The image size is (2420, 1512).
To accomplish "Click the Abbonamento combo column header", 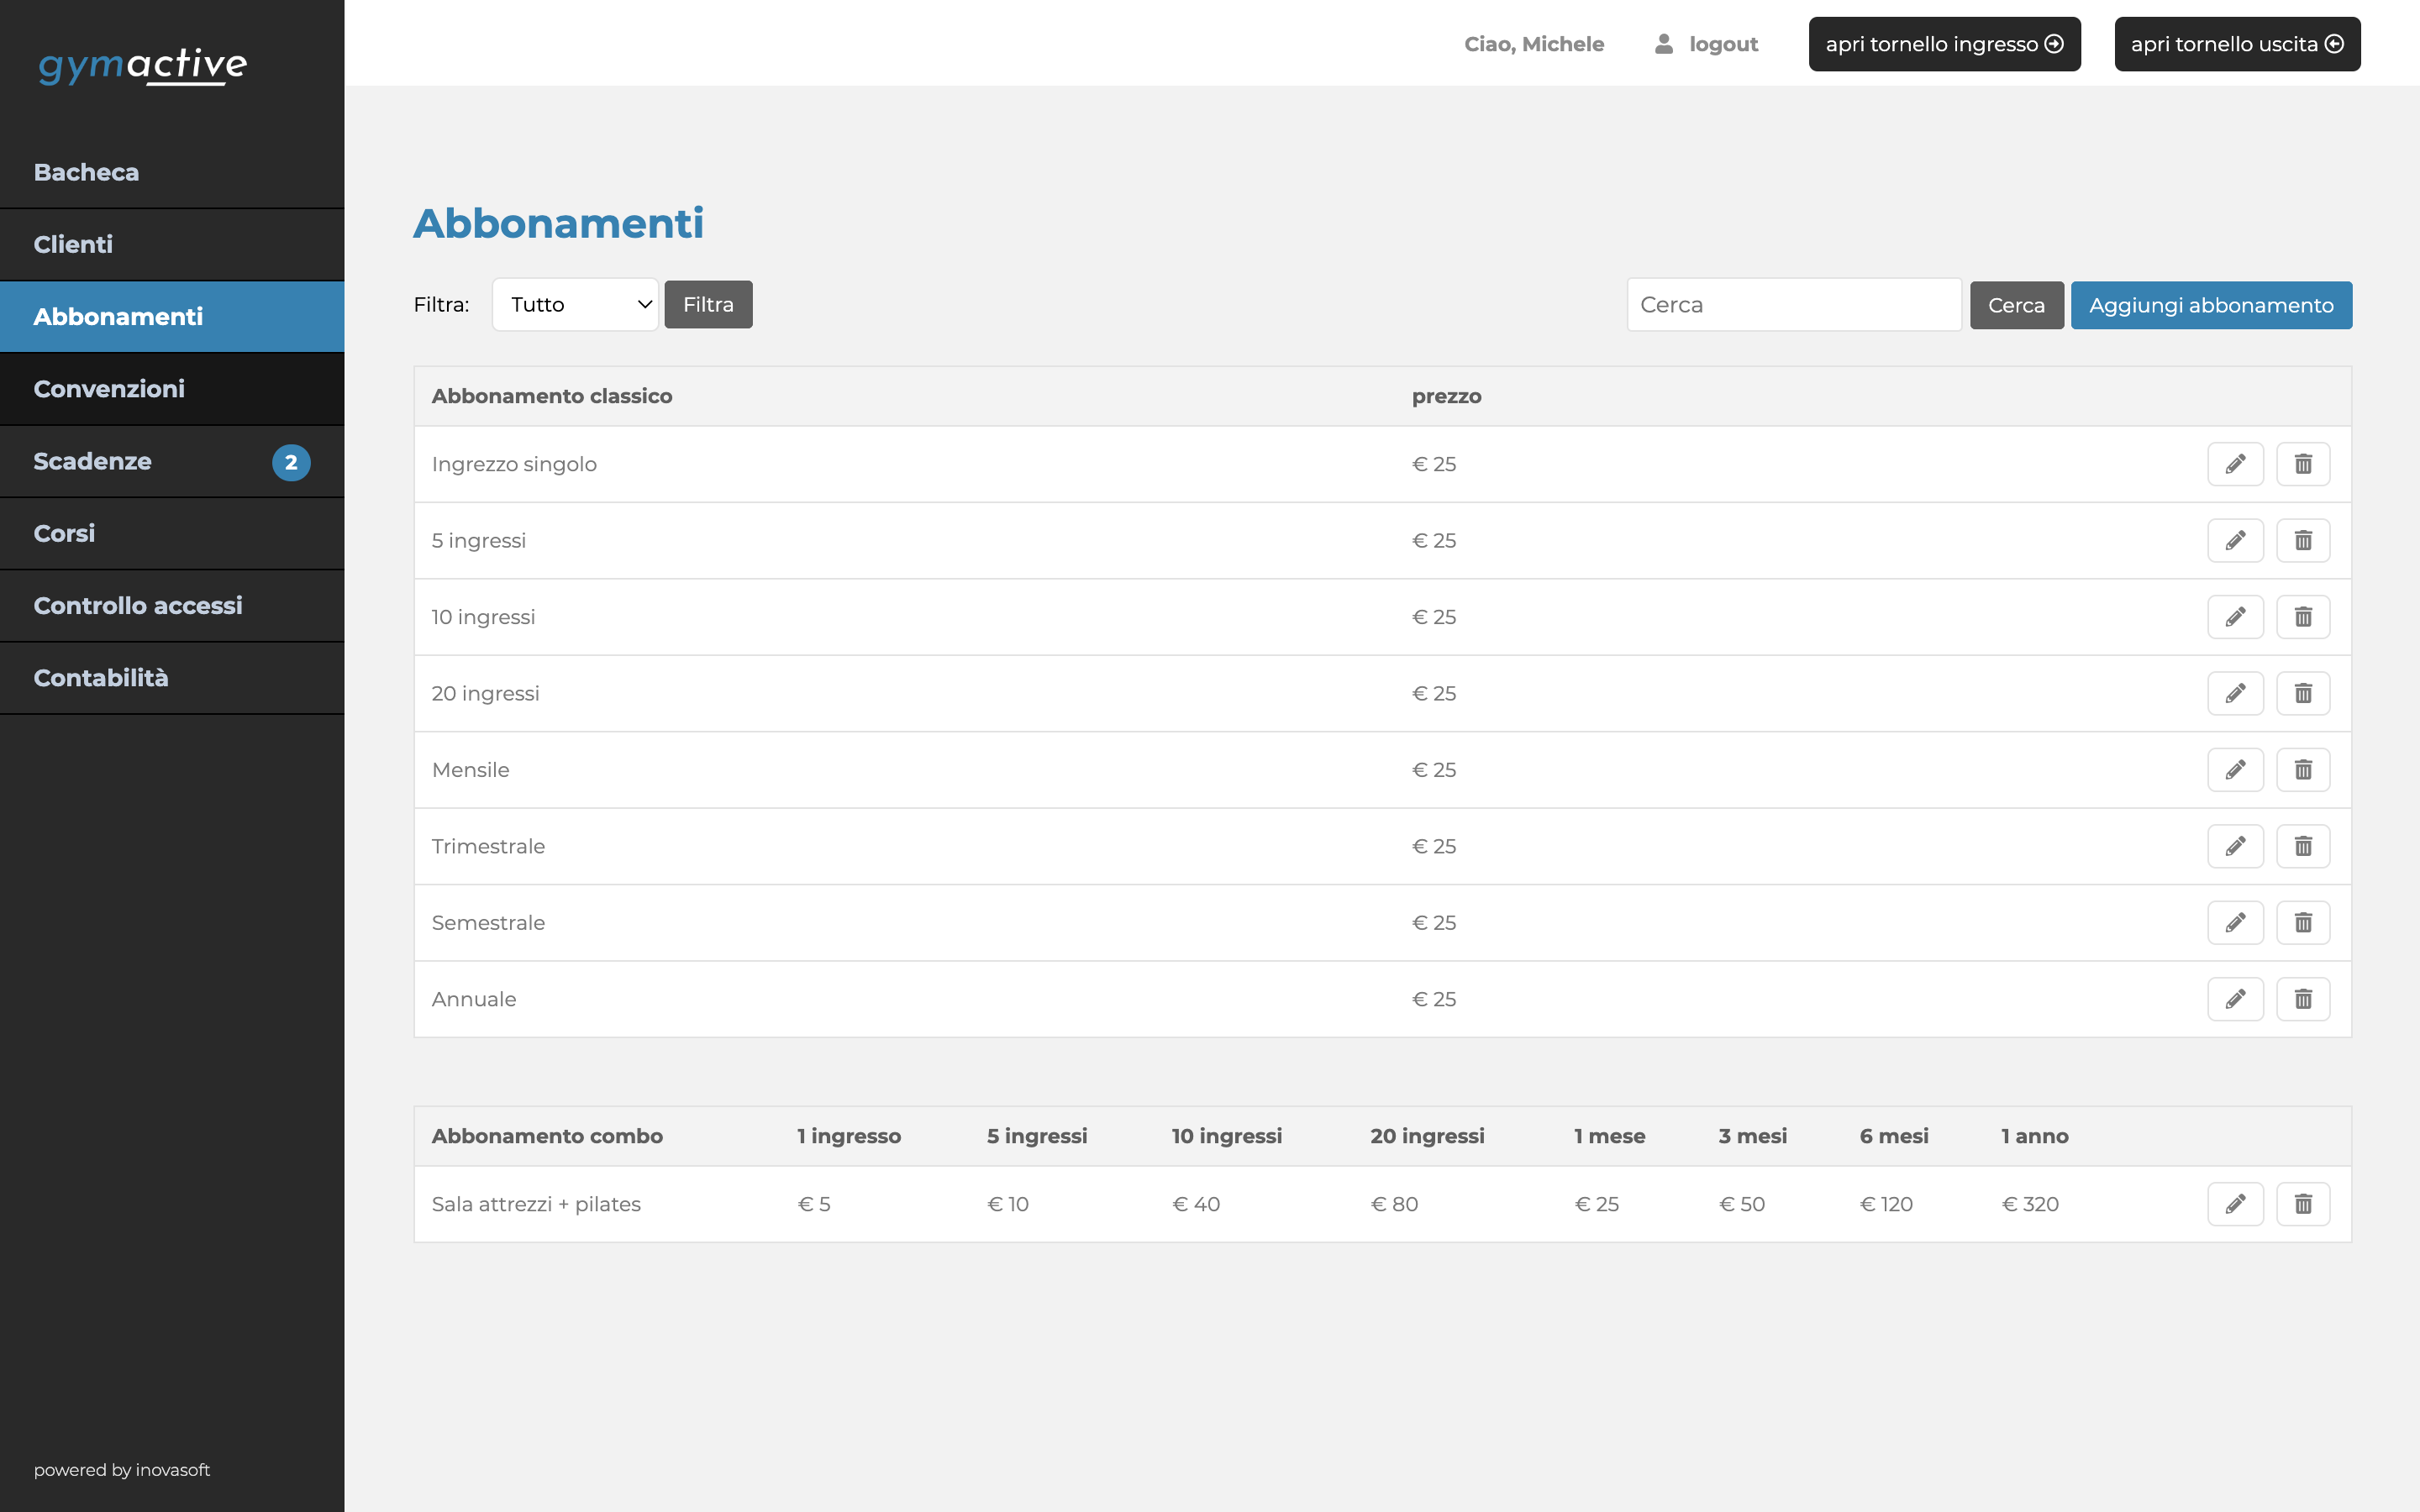I will [x=547, y=1136].
